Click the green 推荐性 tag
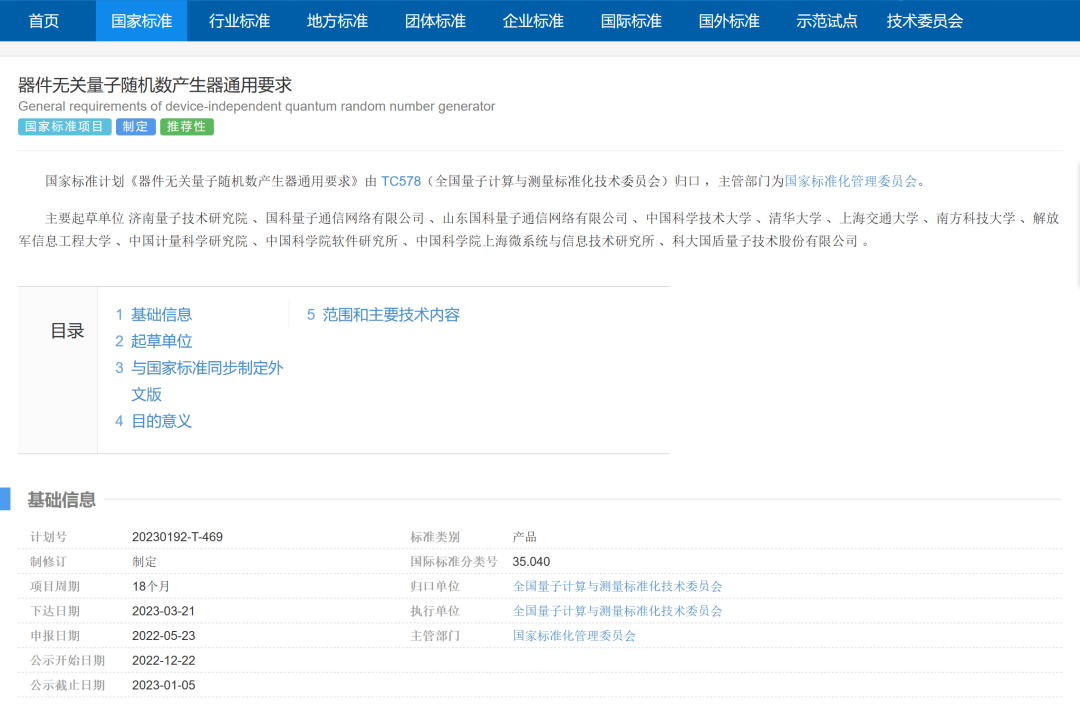This screenshot has width=1080, height=717. coord(187,127)
